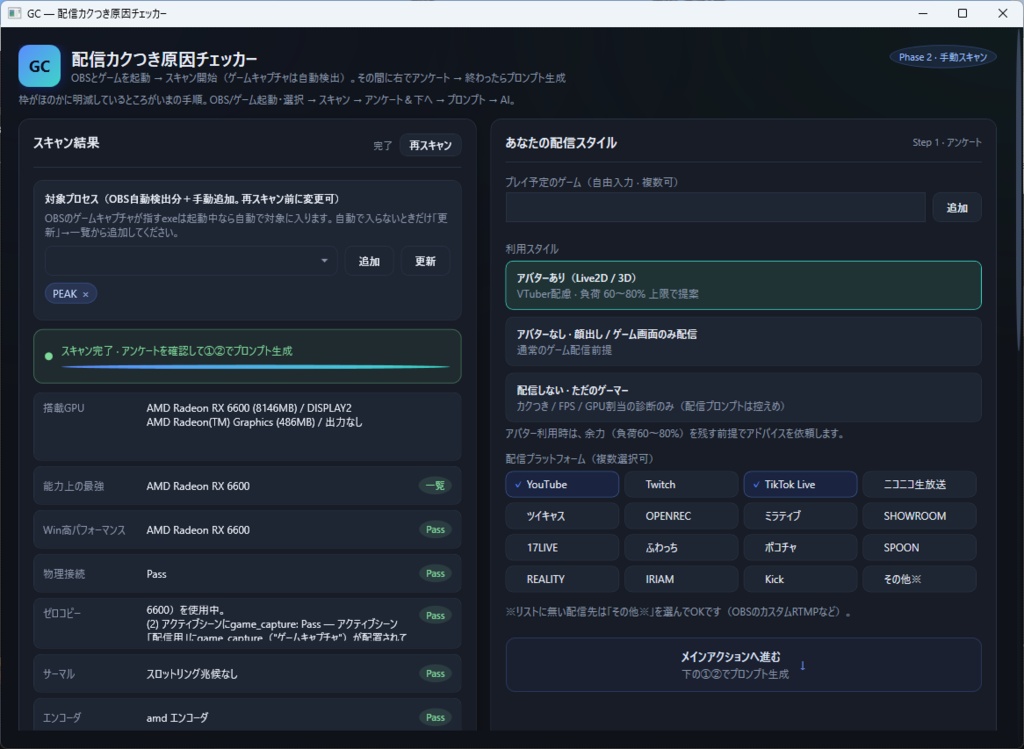Click Pass badge in Win高パフォーマンス row
This screenshot has height=749, width=1024.
(435, 530)
